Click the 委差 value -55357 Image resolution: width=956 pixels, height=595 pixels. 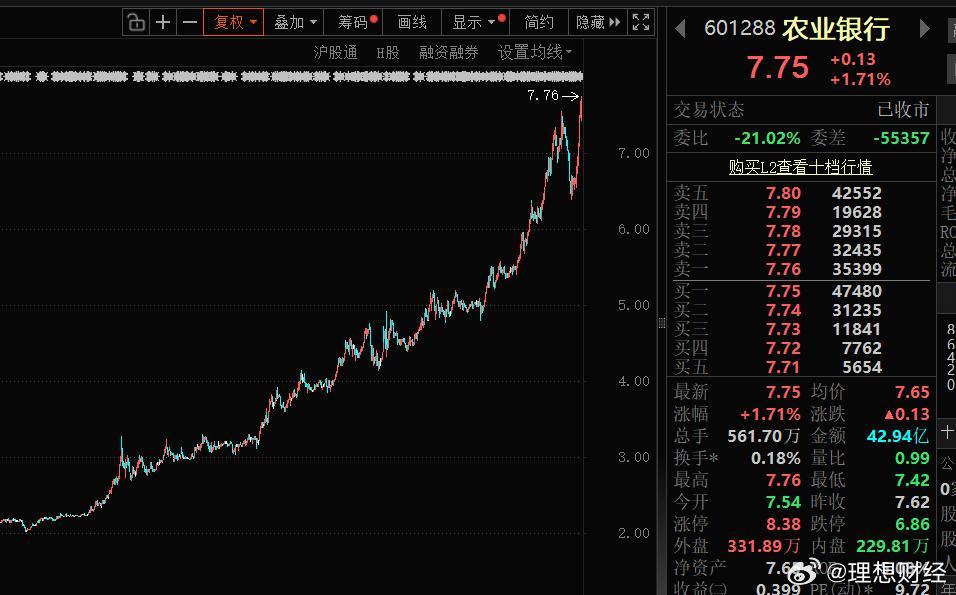point(901,138)
